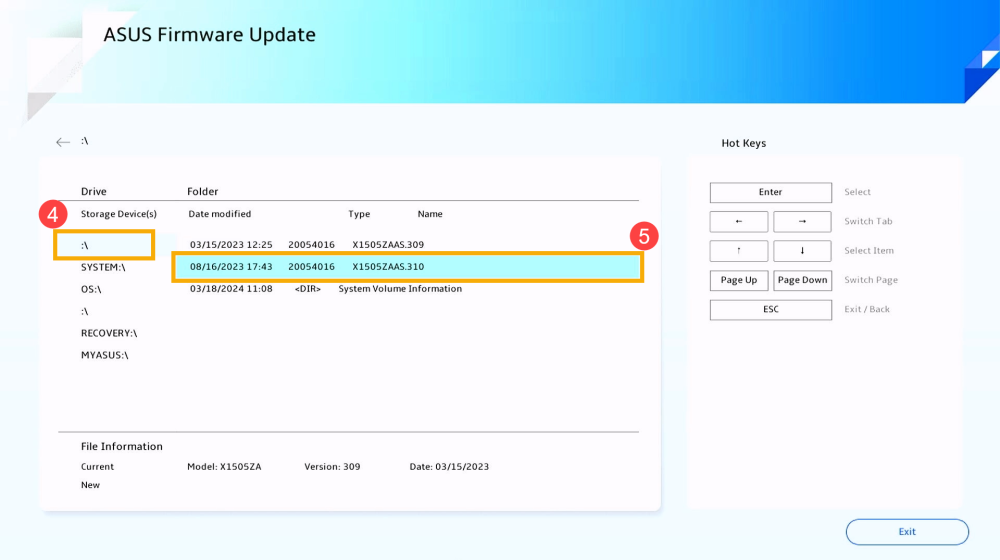Click the Date: 03/15/2023 text
The width and height of the screenshot is (1000, 560).
tap(449, 466)
